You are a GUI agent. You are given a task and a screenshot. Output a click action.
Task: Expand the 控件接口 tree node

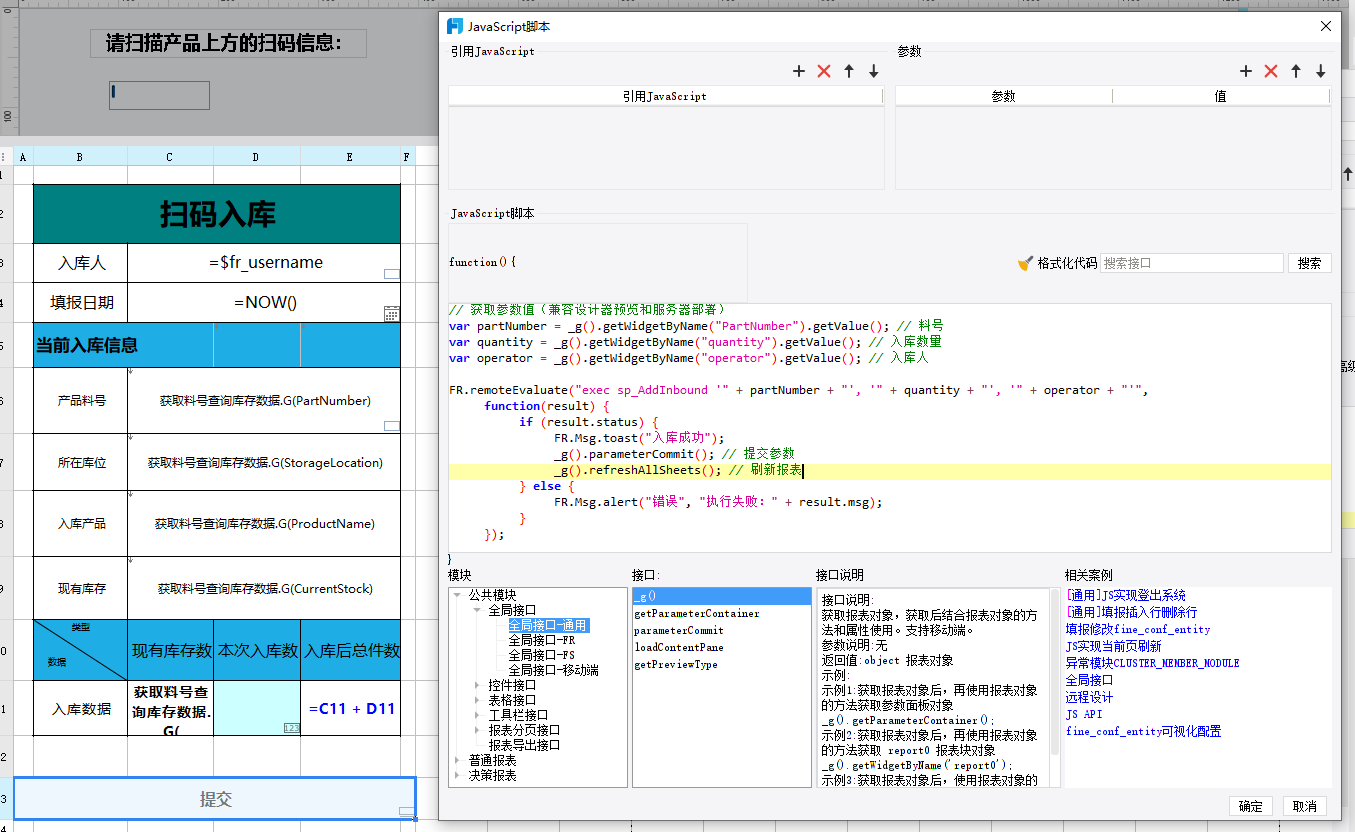click(477, 685)
